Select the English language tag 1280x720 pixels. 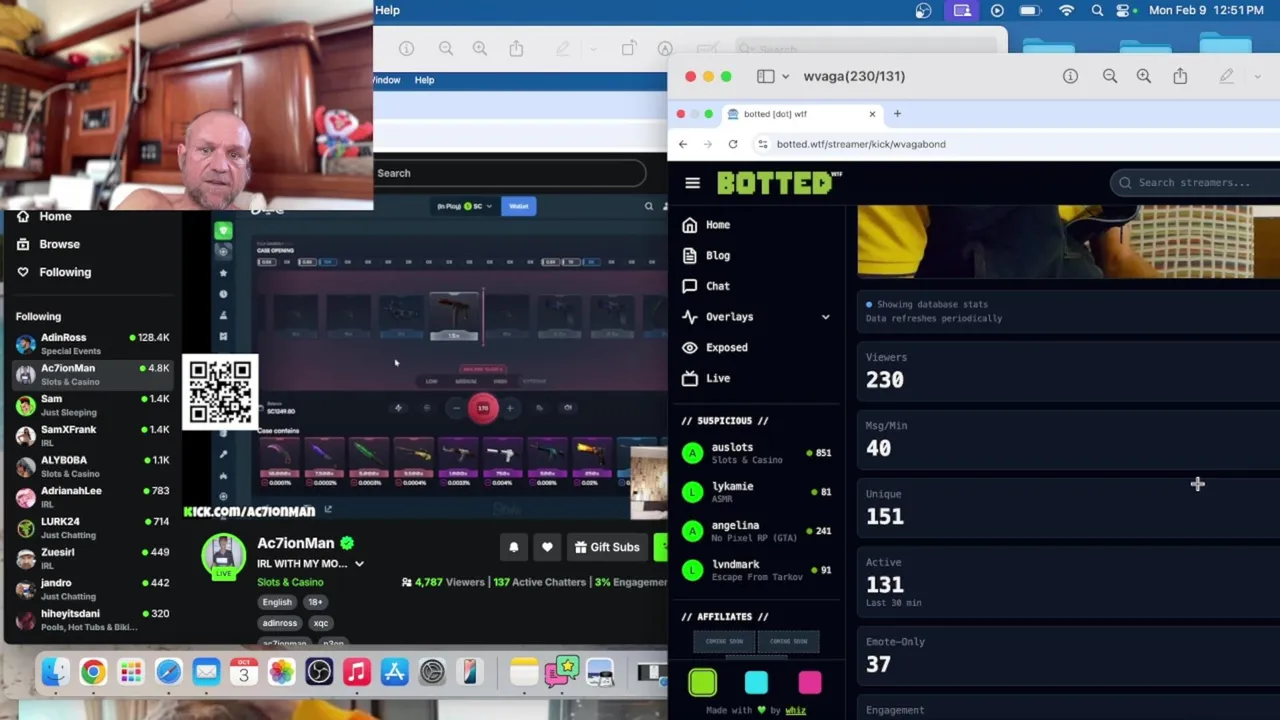(277, 602)
